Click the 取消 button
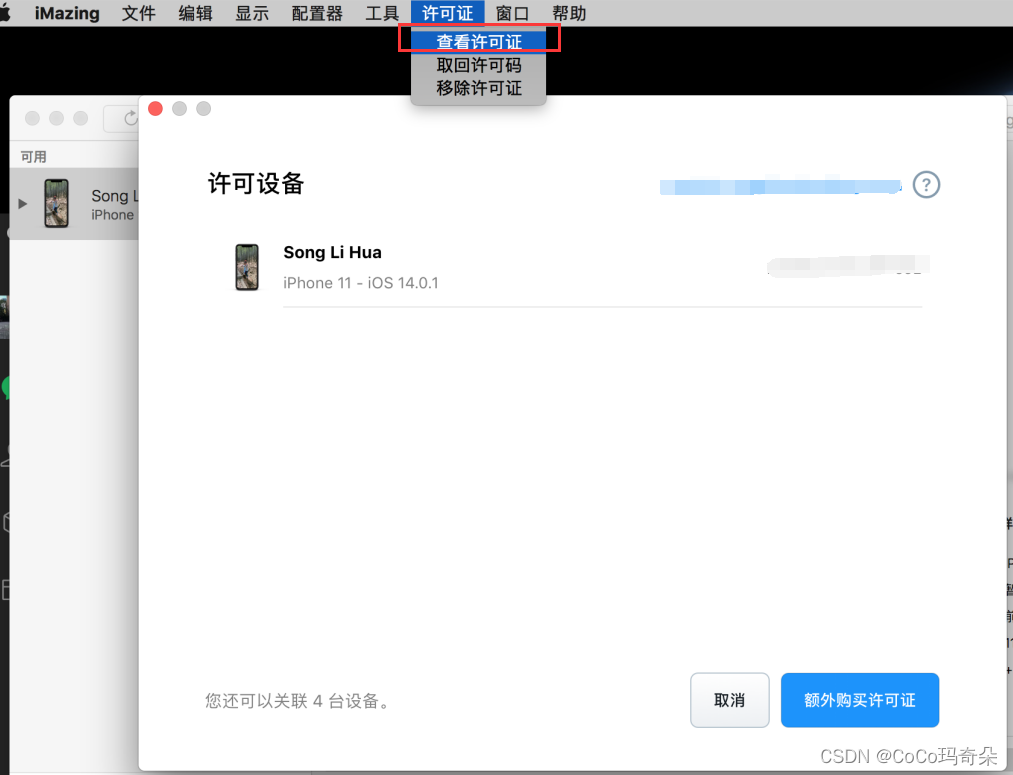Screen dimensions: 1013x775 click(x=729, y=700)
